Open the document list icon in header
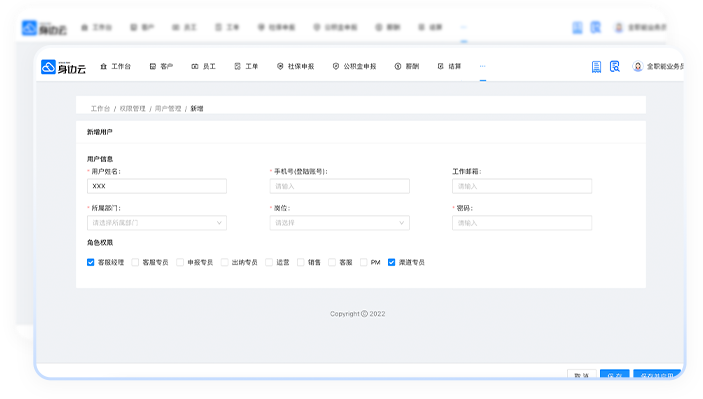The image size is (703, 399). (x=596, y=67)
